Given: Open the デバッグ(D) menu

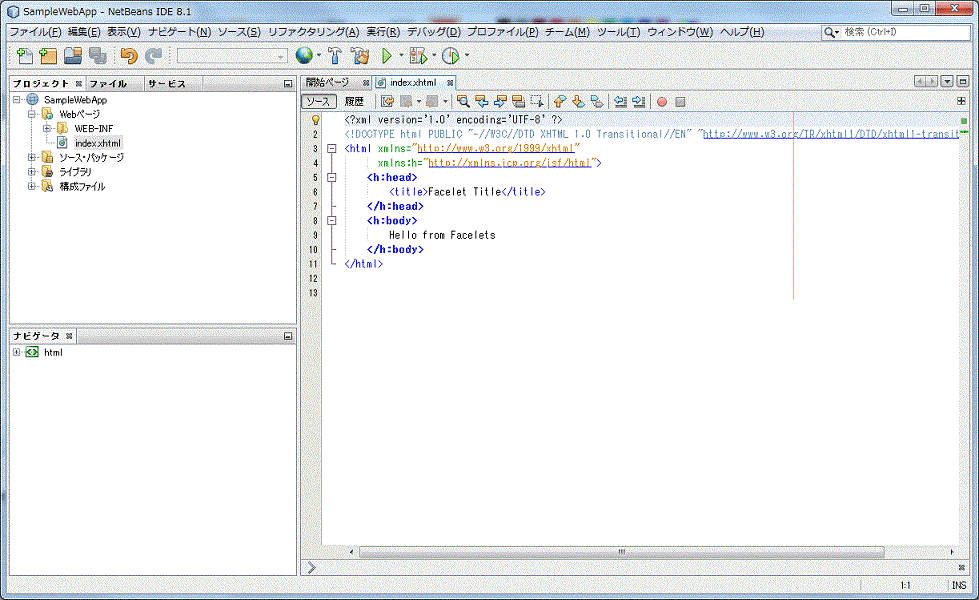Looking at the screenshot, I should 433,32.
